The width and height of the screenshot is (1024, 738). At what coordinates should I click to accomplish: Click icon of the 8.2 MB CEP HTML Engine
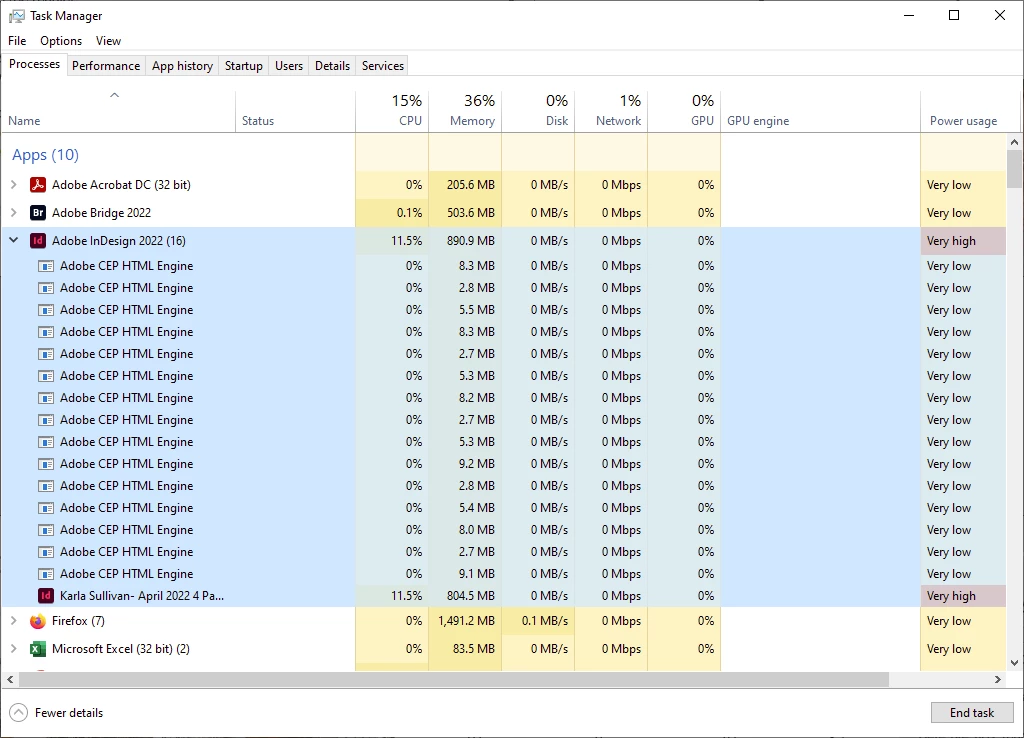tap(46, 398)
